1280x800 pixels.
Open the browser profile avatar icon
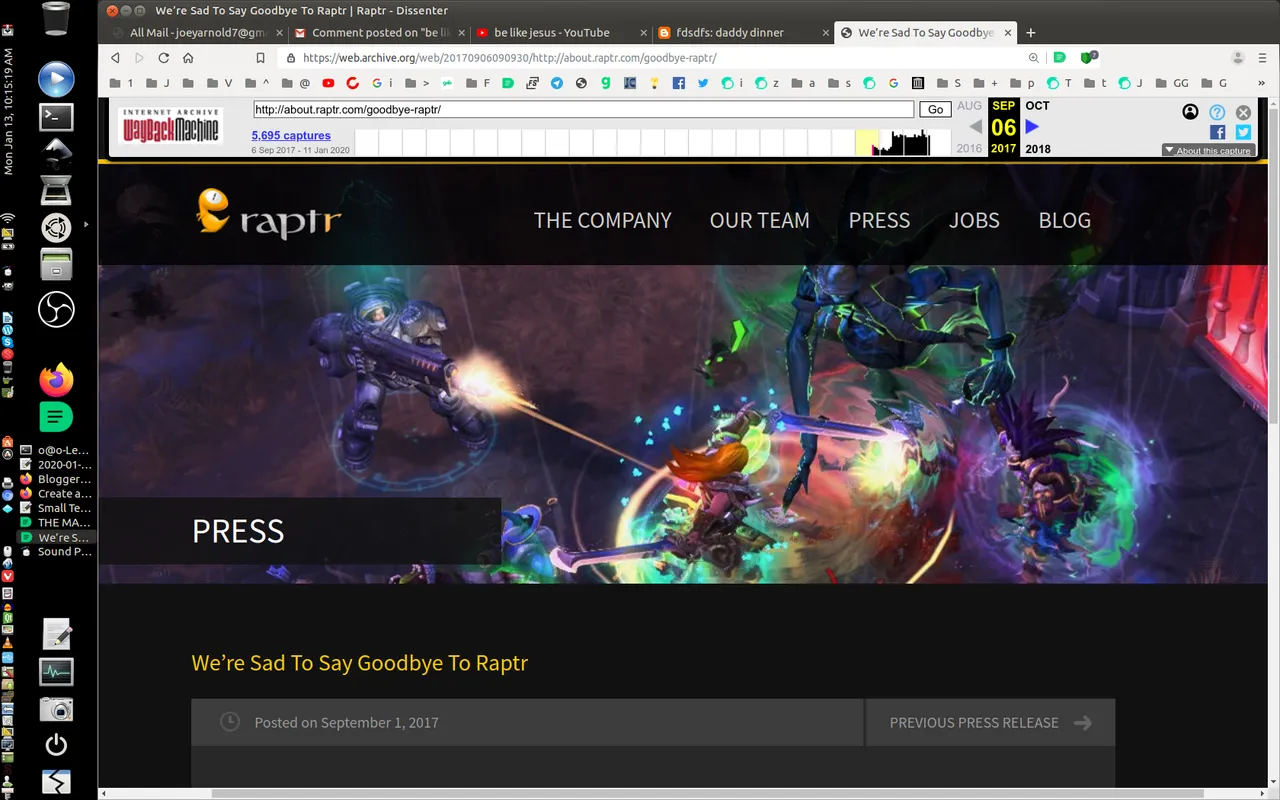pos(1238,58)
